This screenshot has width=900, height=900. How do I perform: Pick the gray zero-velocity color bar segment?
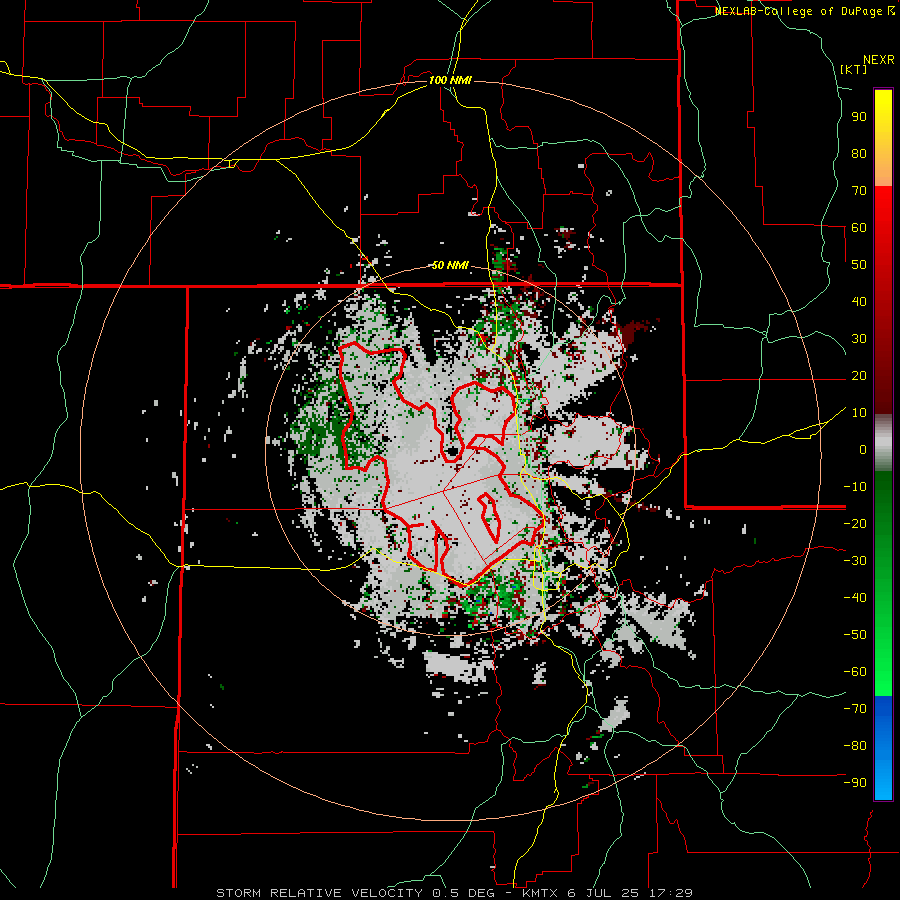coord(883,442)
